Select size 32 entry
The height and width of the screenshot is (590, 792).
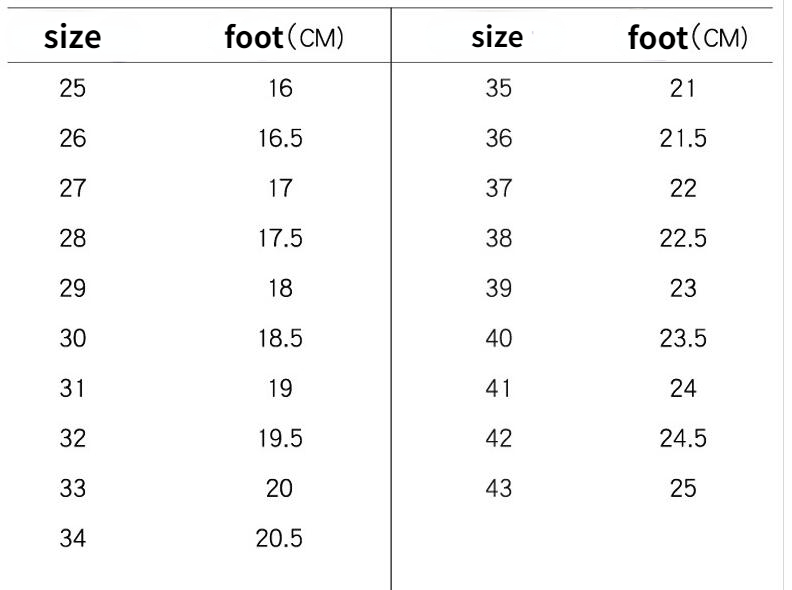coord(72,438)
